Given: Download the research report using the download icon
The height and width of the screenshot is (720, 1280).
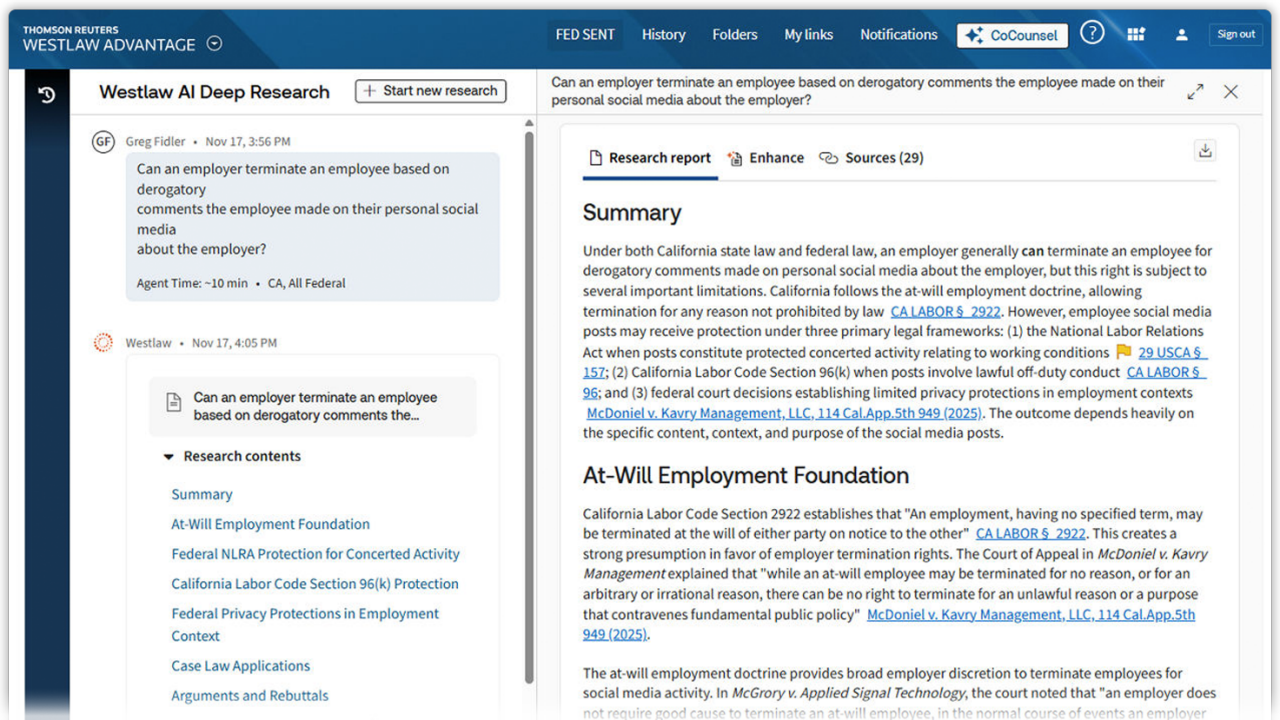Looking at the screenshot, I should coord(1205,150).
